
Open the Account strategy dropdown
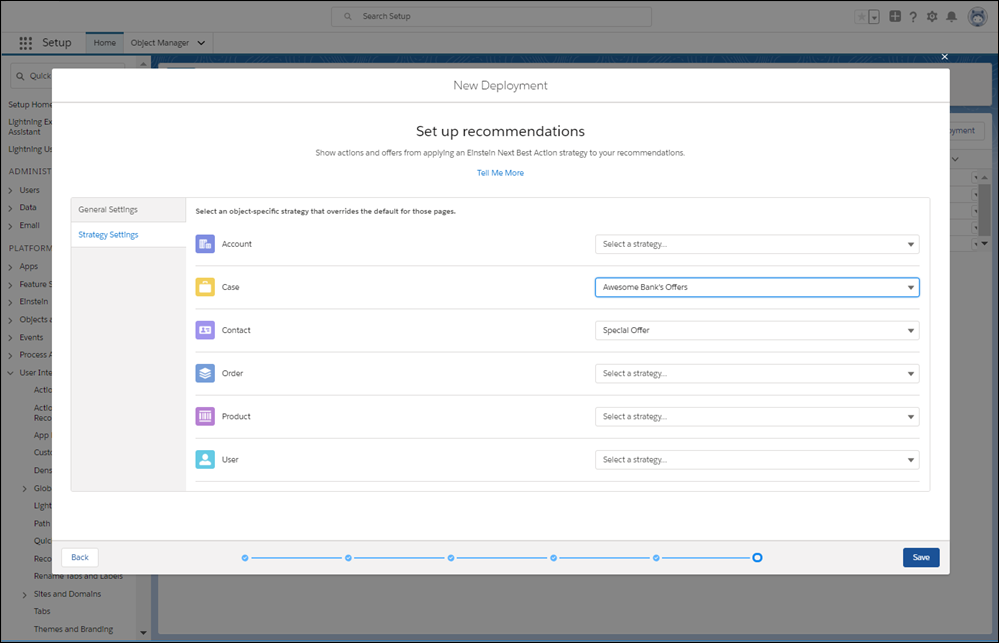point(757,243)
